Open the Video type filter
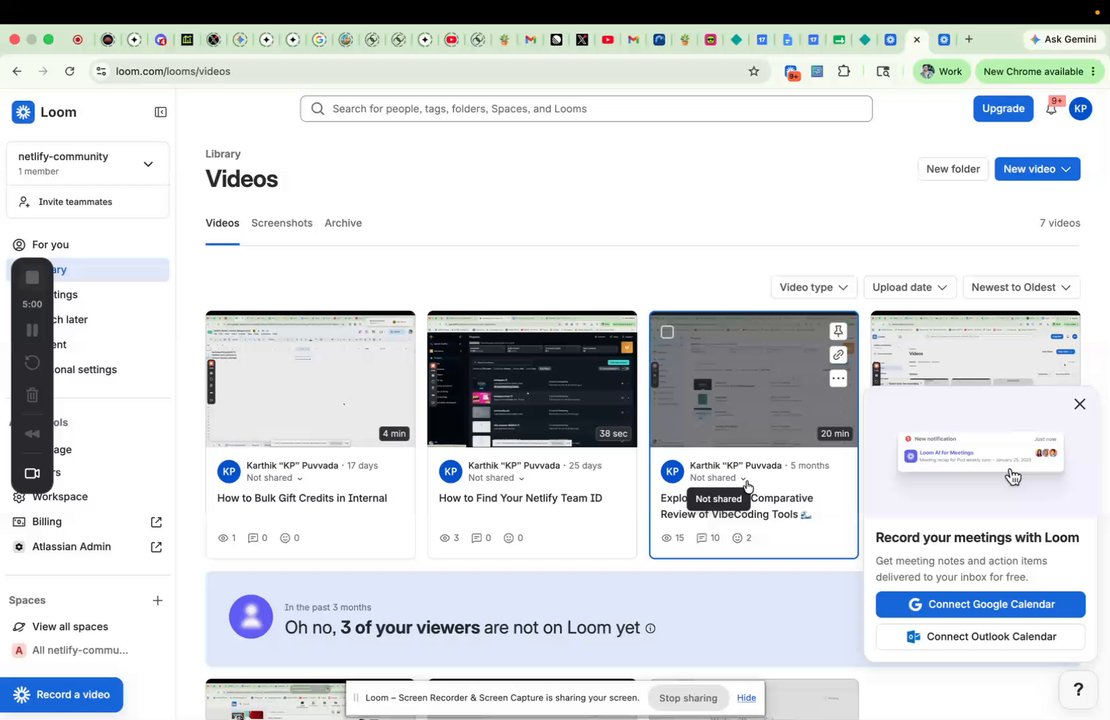 (813, 287)
